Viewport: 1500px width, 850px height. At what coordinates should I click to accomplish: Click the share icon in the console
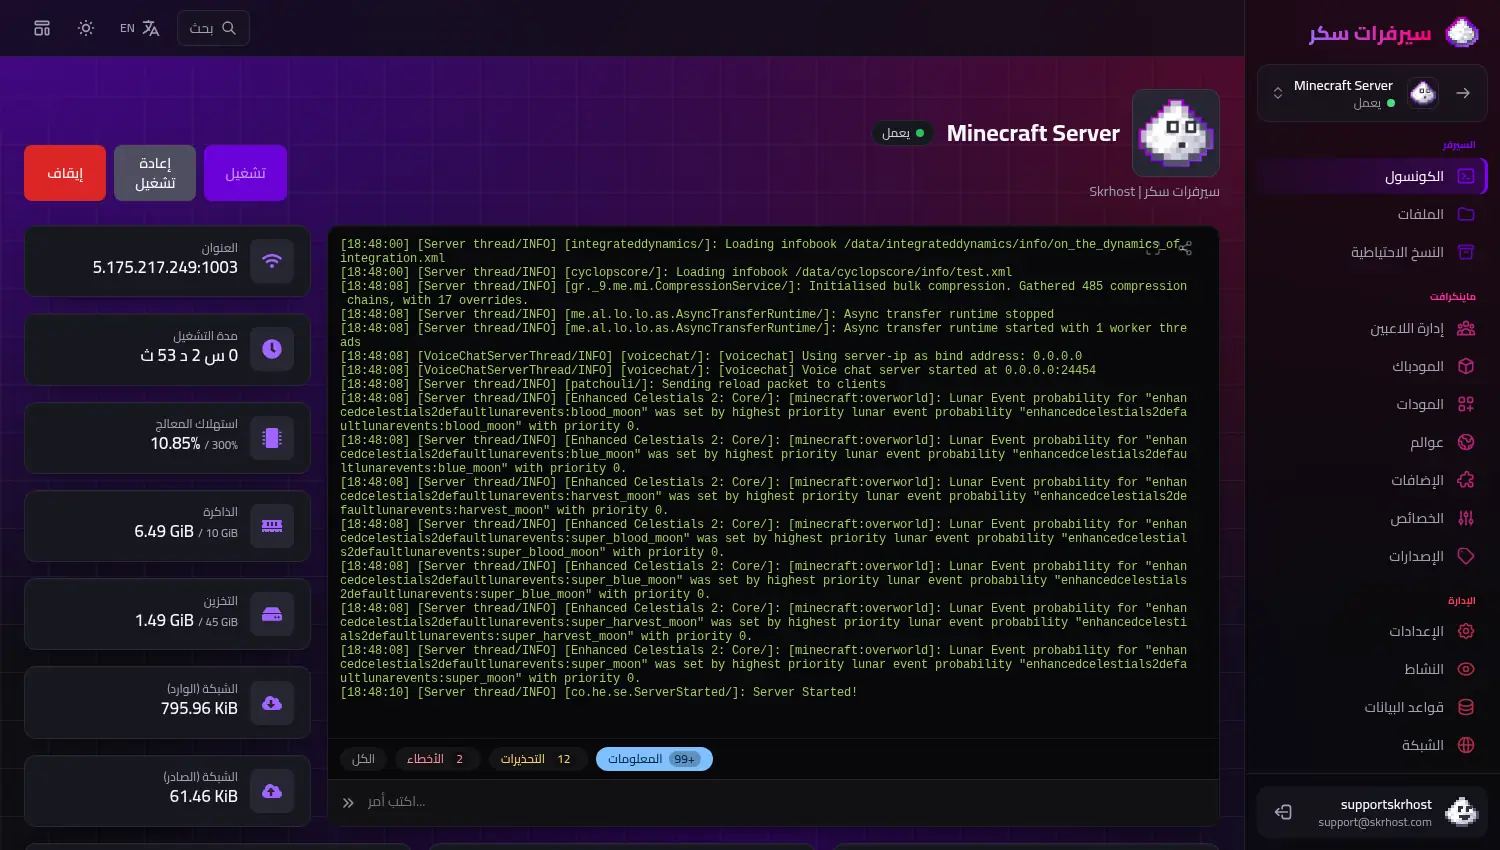tap(1185, 247)
